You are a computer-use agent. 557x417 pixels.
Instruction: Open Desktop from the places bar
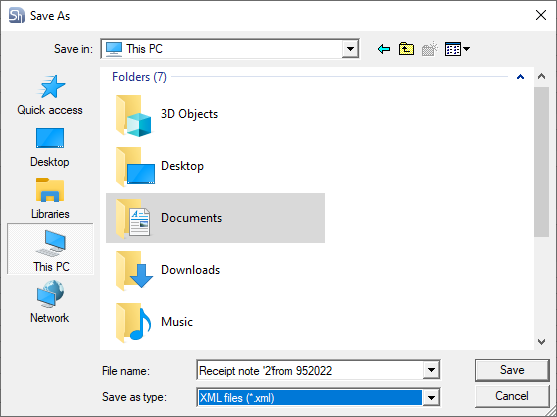pyautogui.click(x=50, y=147)
